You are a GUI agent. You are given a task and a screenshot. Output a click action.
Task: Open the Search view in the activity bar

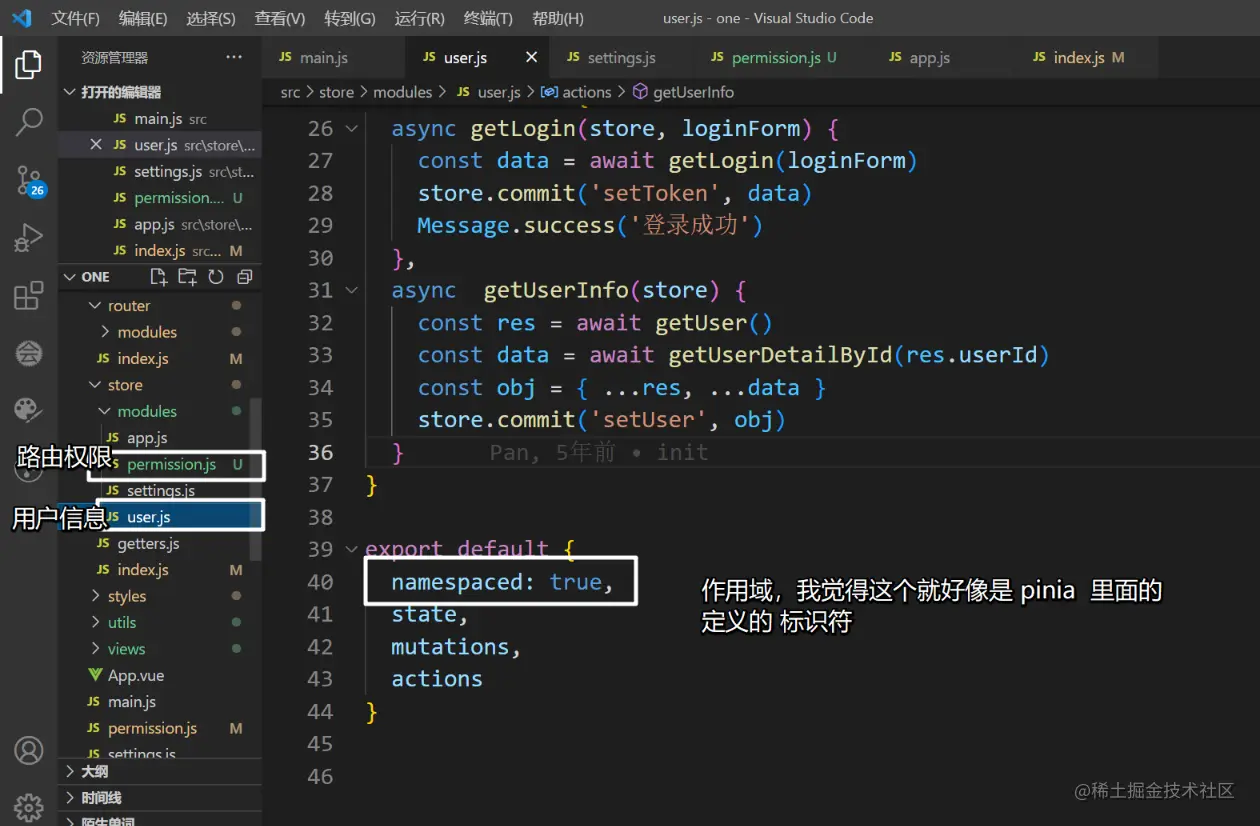(x=29, y=122)
